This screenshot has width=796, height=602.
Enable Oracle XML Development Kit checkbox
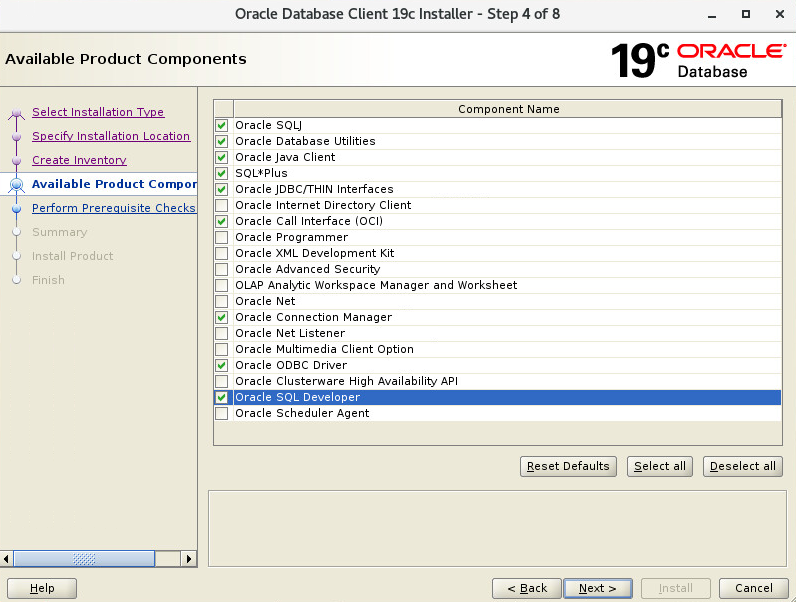click(221, 253)
